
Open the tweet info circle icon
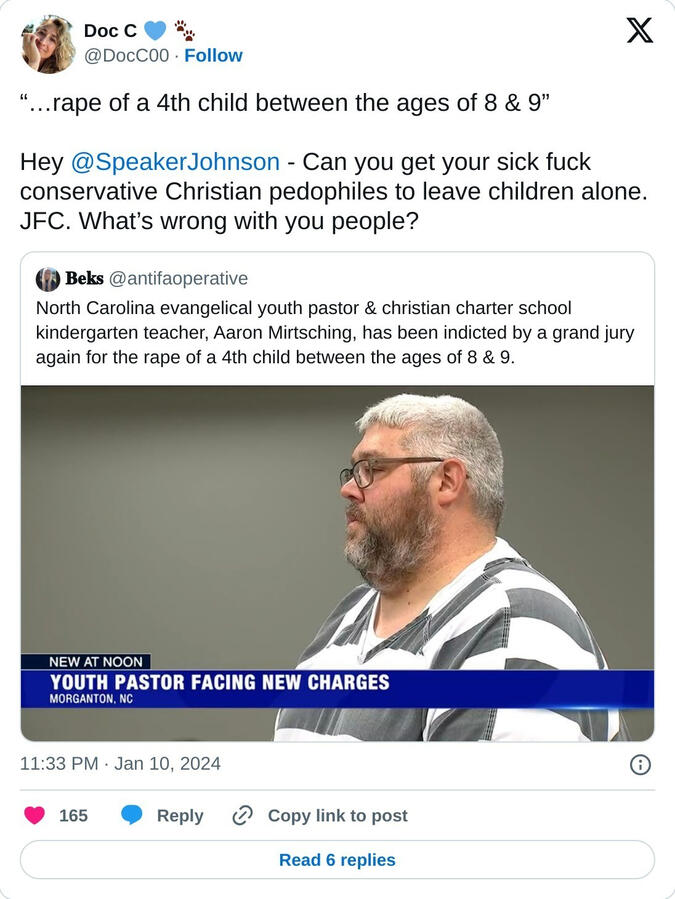pos(640,765)
